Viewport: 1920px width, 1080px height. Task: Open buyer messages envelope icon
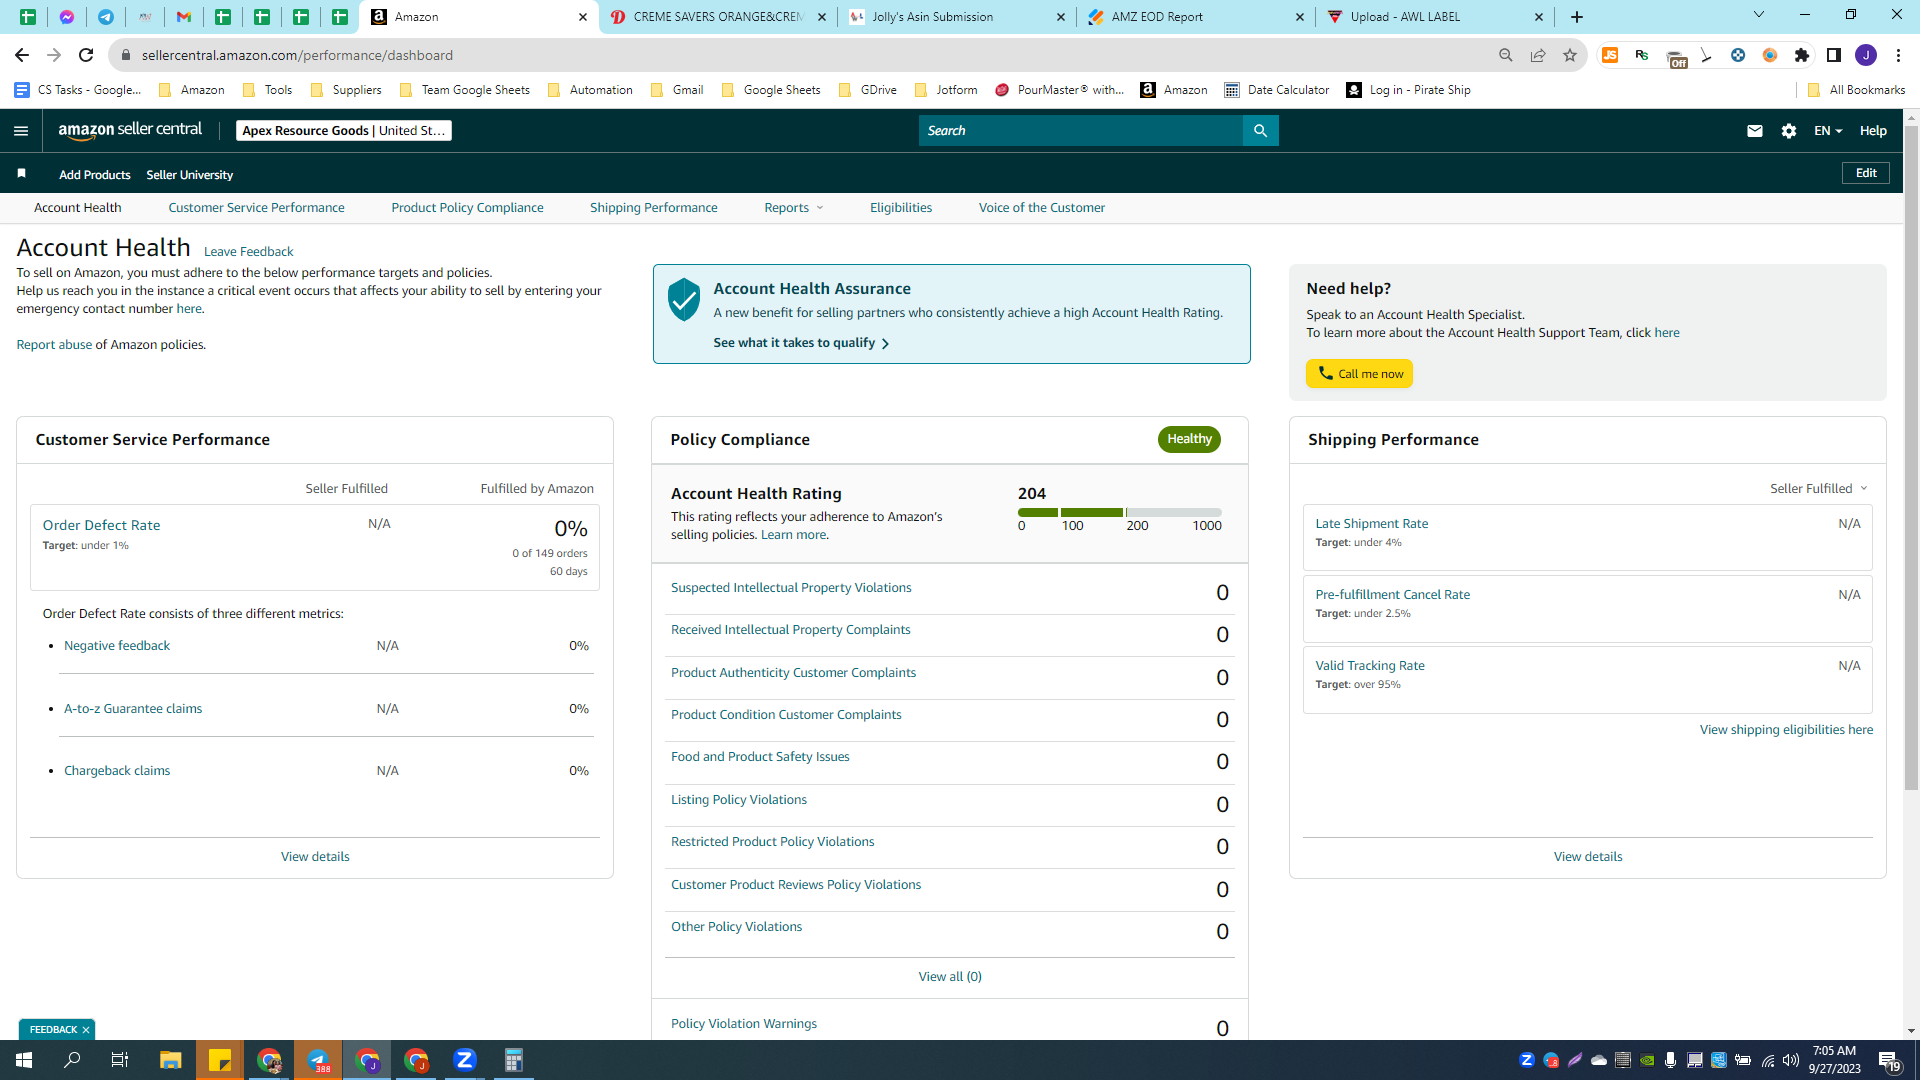pos(1754,131)
